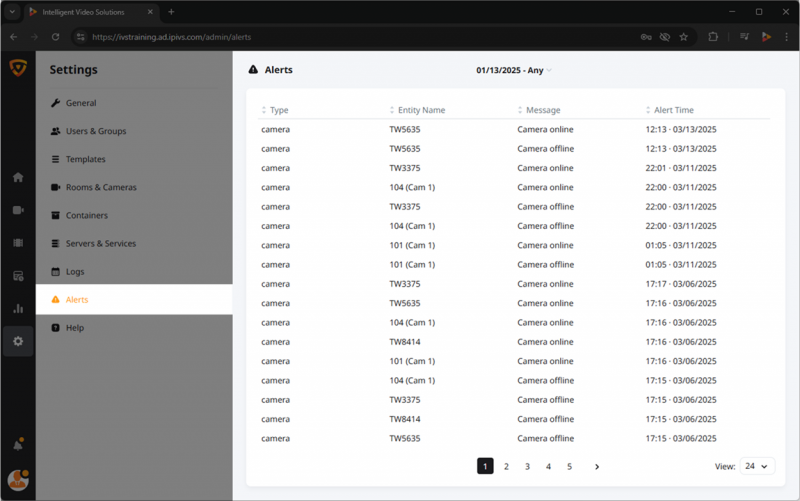Open the schedule calendar icon in left rail
The width and height of the screenshot is (800, 501).
[x=18, y=276]
